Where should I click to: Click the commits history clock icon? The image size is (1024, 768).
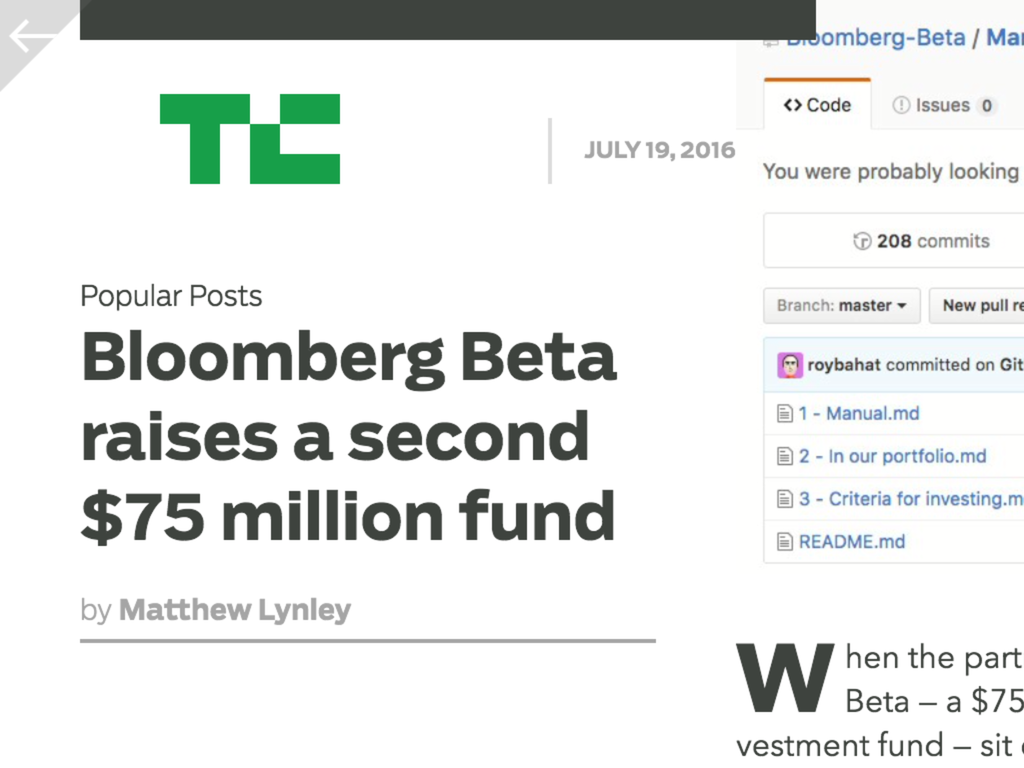(861, 241)
